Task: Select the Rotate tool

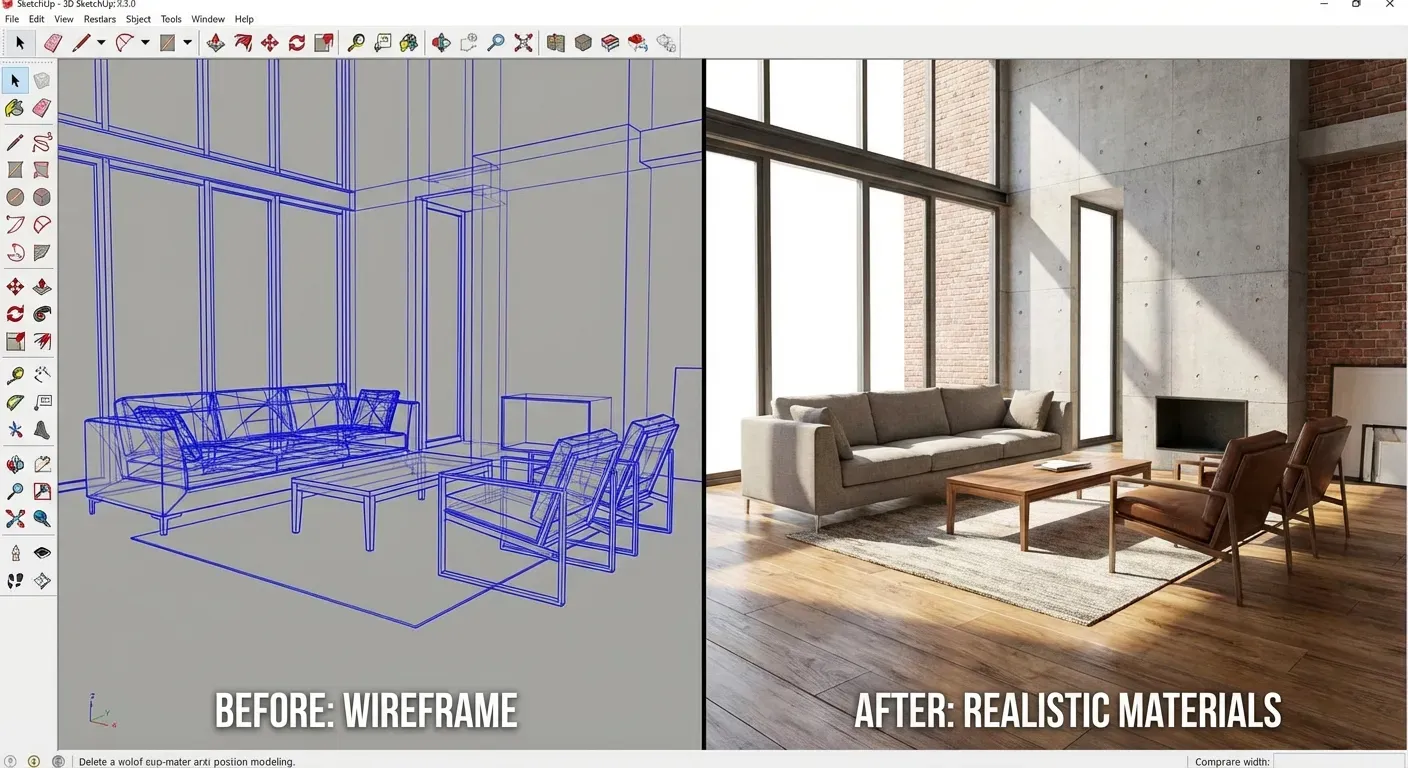Action: pyautogui.click(x=15, y=313)
